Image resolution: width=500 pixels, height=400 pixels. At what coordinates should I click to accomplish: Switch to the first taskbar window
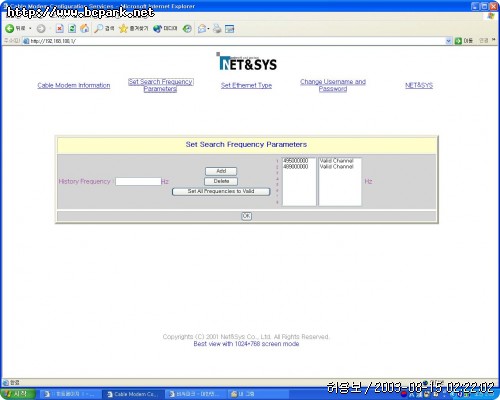pos(71,394)
